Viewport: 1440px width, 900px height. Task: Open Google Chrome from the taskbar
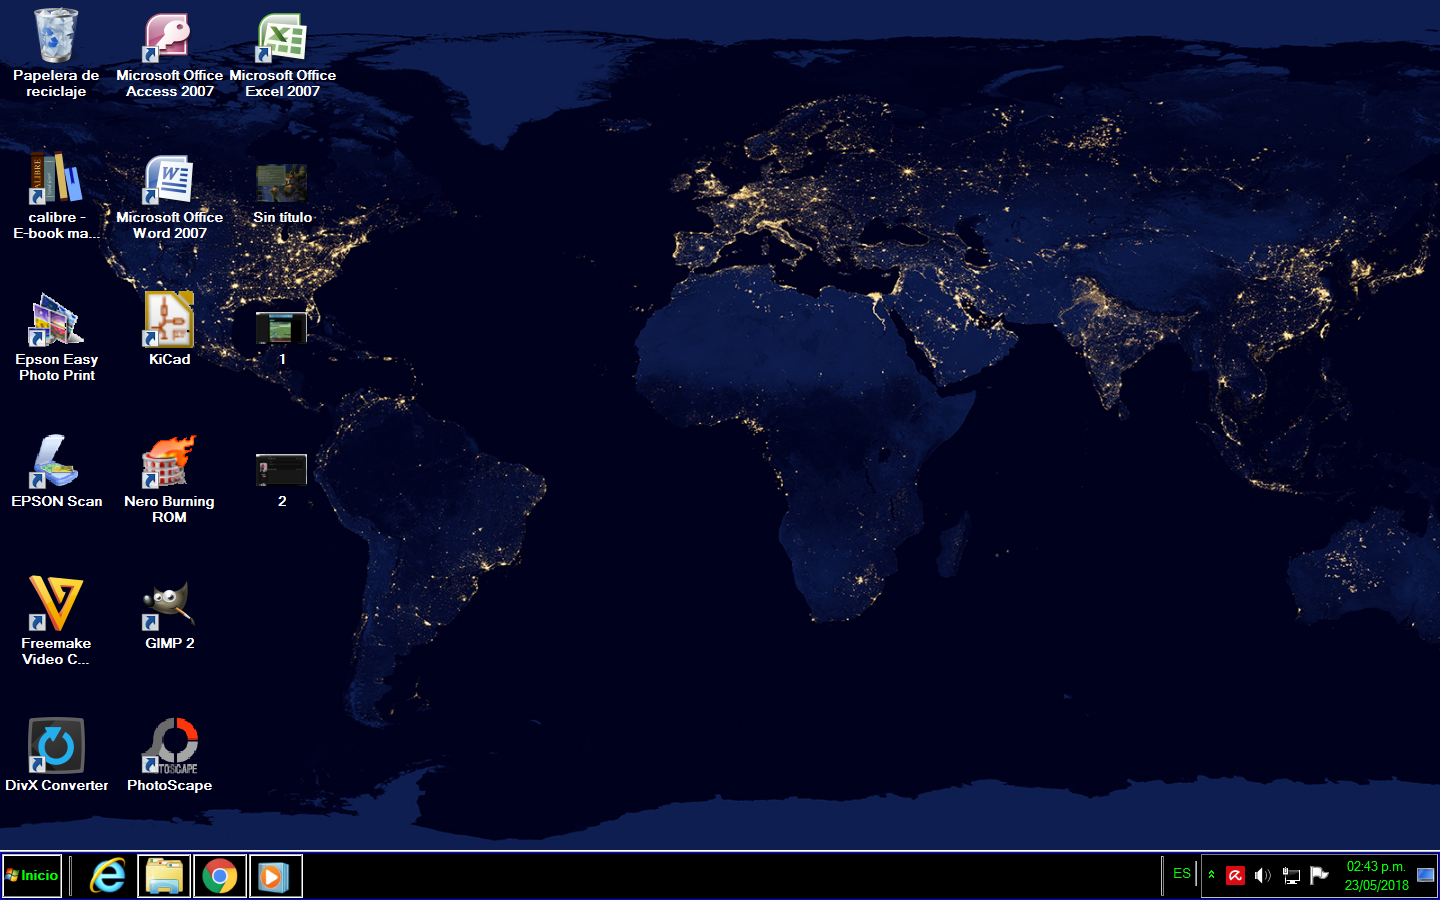pyautogui.click(x=220, y=876)
